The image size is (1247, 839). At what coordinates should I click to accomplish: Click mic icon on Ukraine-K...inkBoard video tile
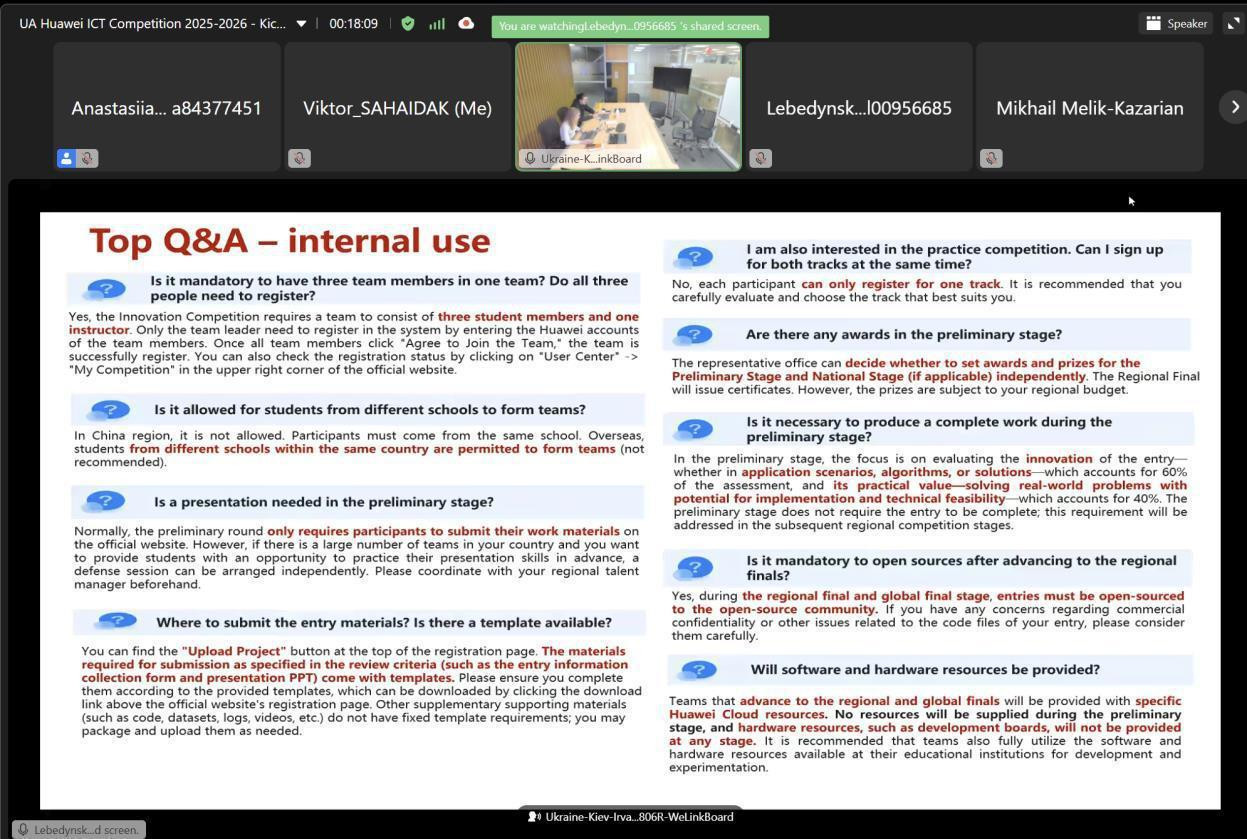click(x=530, y=158)
